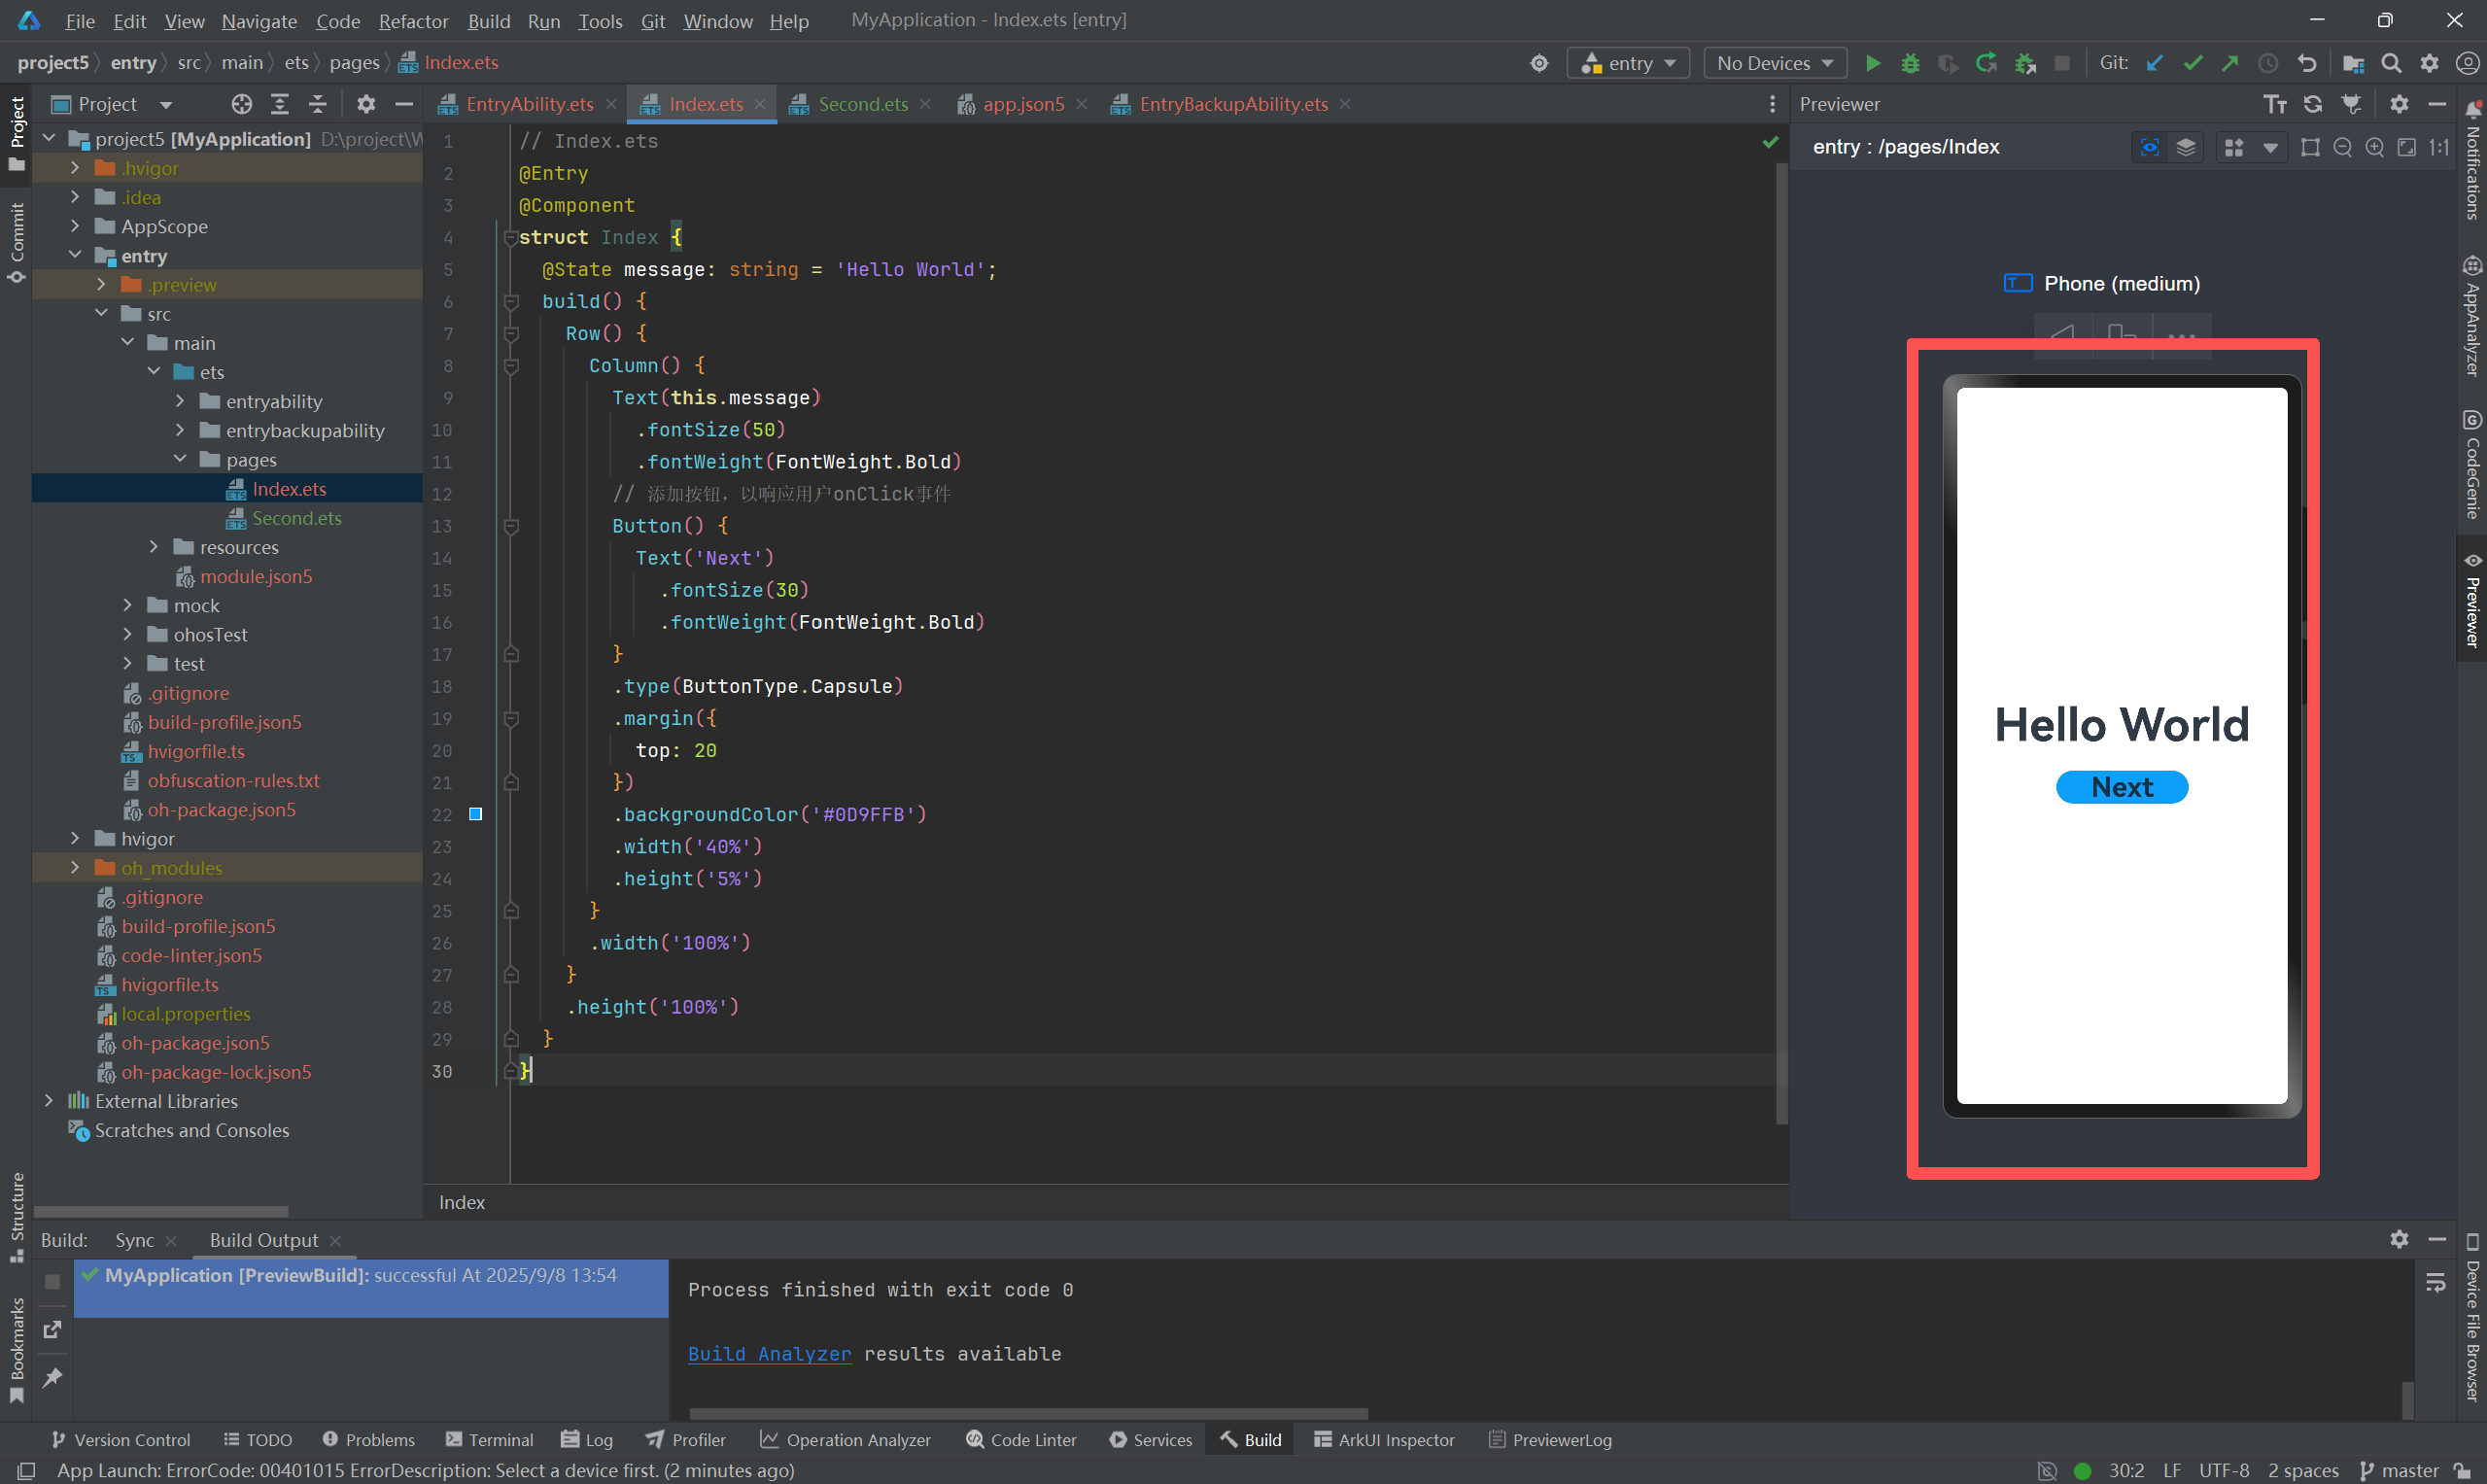Zoom out the preview

tap(2342, 147)
